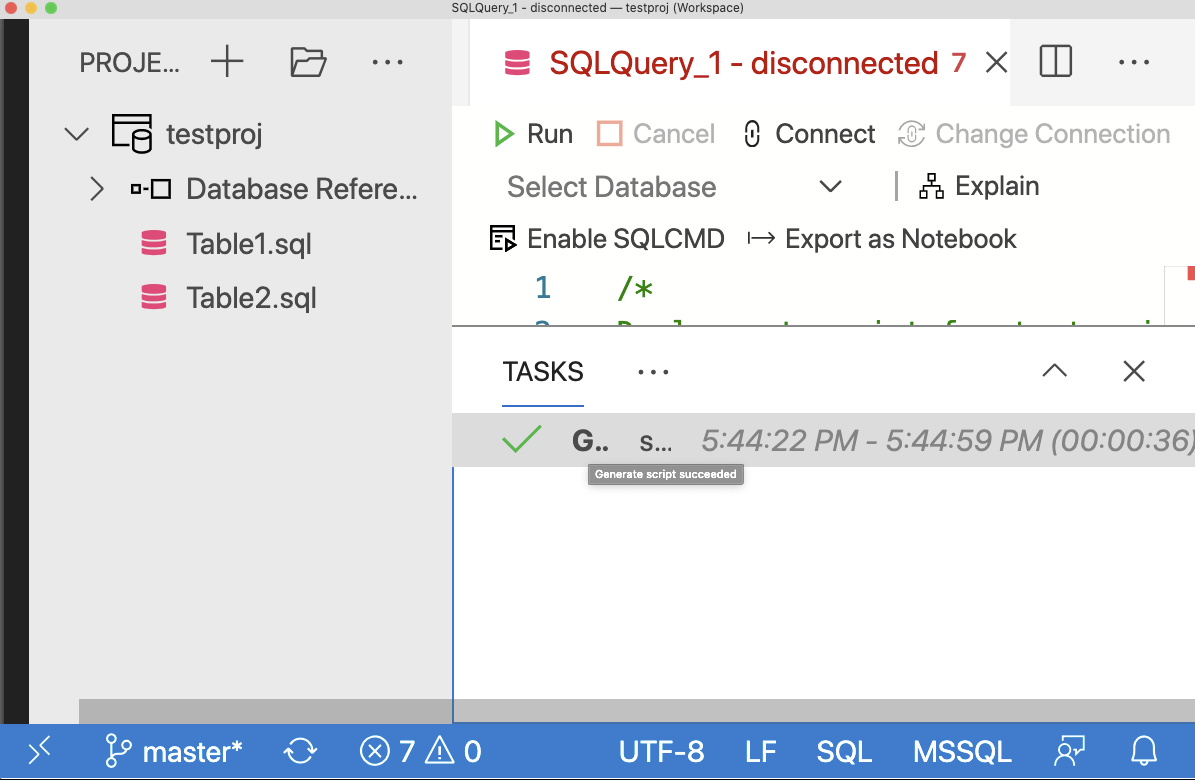Open Table1.sql from the project tree
1195x780 pixels.
click(x=248, y=243)
